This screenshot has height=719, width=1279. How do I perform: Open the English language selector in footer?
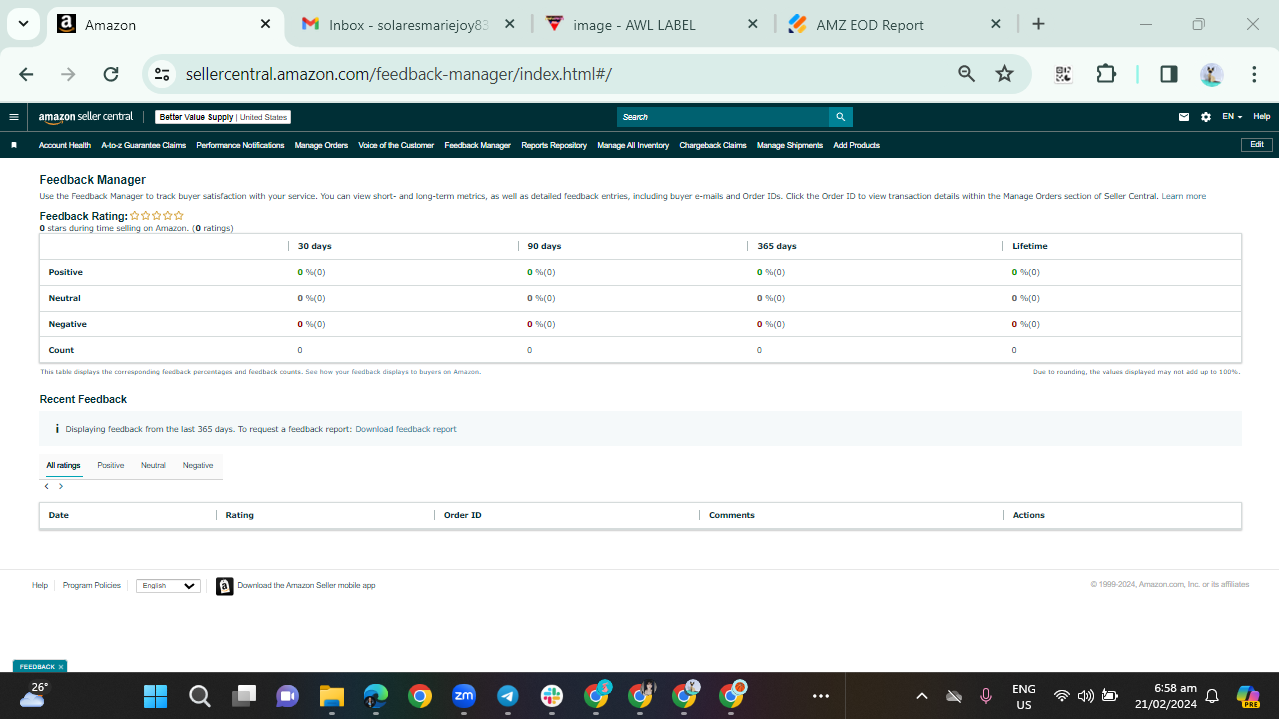pyautogui.click(x=168, y=586)
